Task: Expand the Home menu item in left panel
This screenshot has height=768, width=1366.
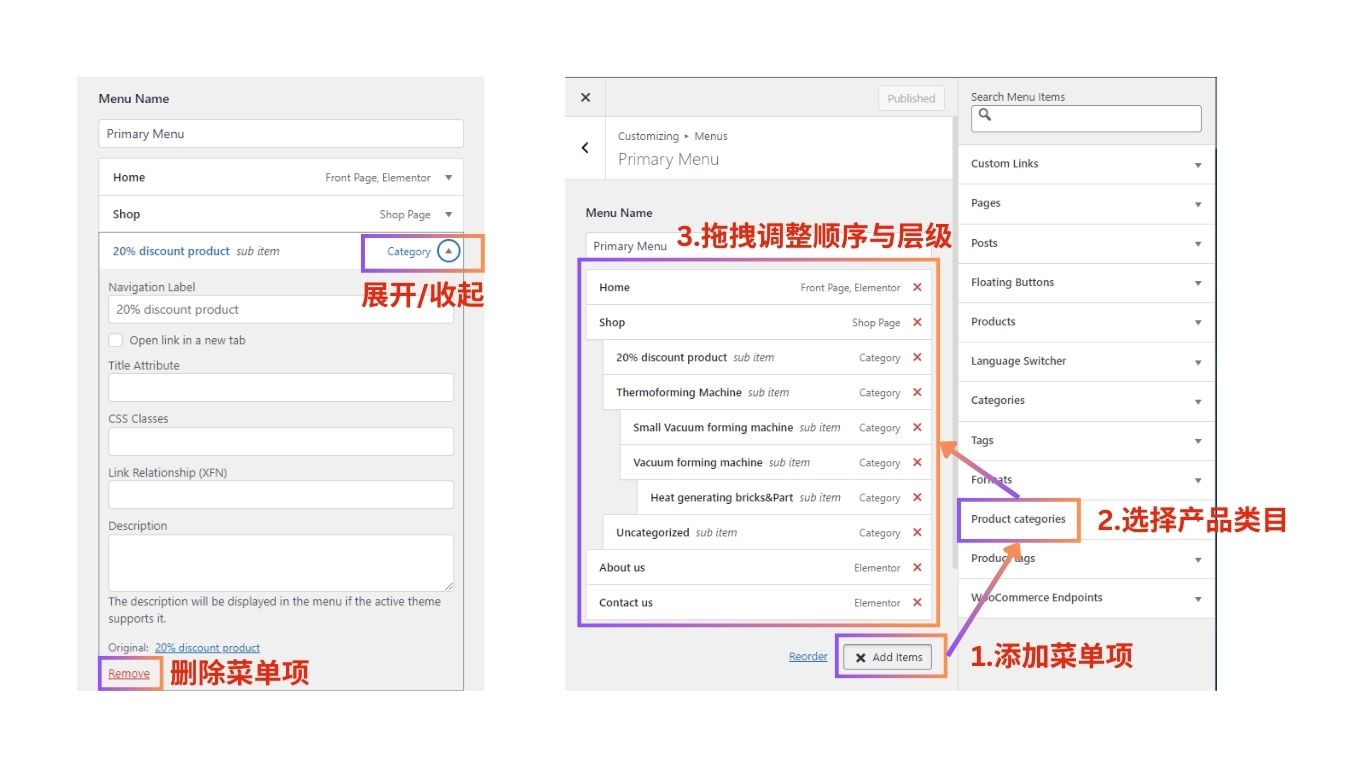Action: [448, 178]
